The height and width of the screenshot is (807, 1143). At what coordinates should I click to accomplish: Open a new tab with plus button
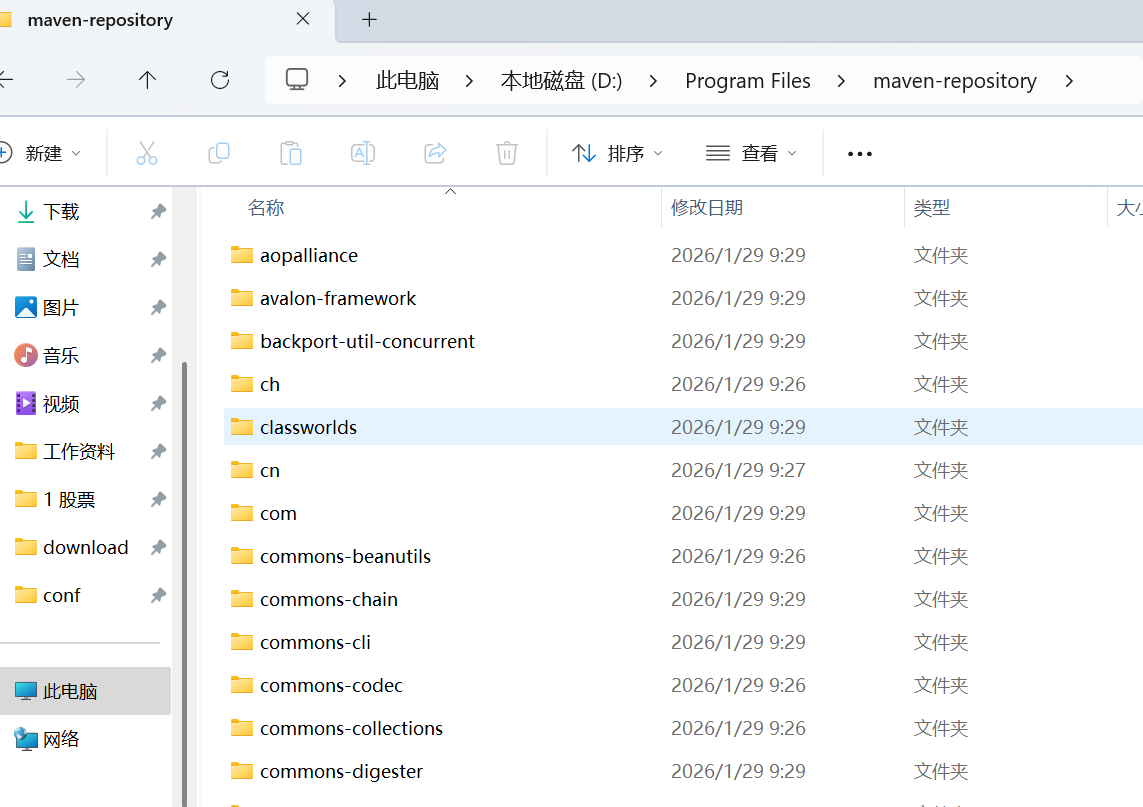point(370,20)
